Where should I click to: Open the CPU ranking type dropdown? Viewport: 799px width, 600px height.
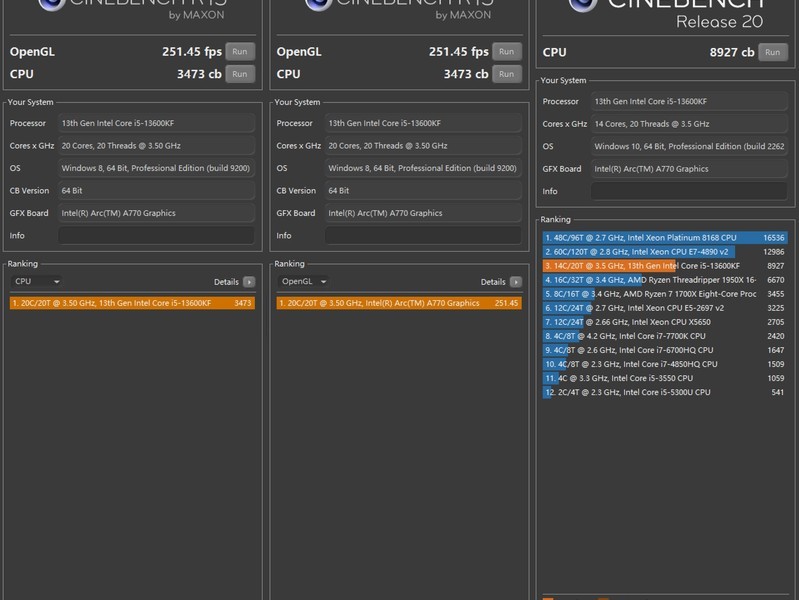[37, 281]
